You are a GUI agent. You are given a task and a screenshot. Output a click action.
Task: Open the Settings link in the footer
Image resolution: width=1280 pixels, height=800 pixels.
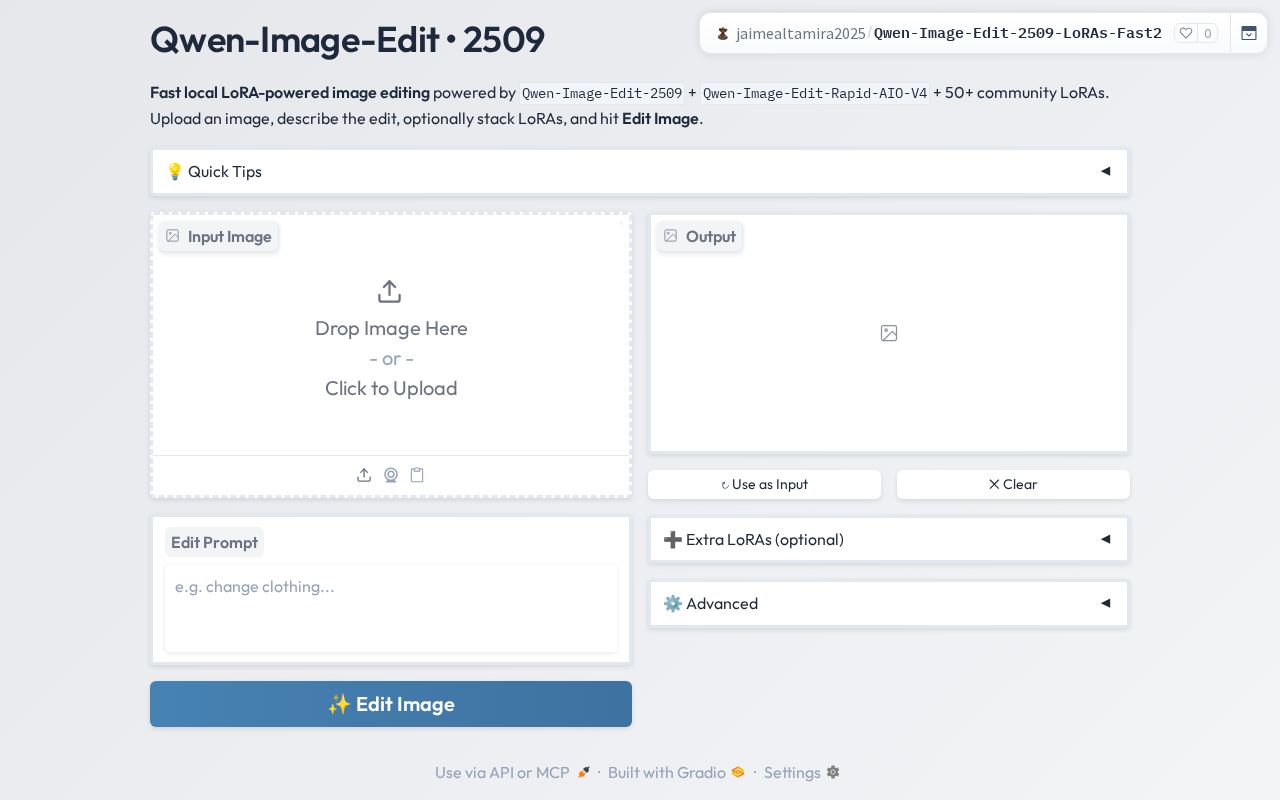point(802,772)
